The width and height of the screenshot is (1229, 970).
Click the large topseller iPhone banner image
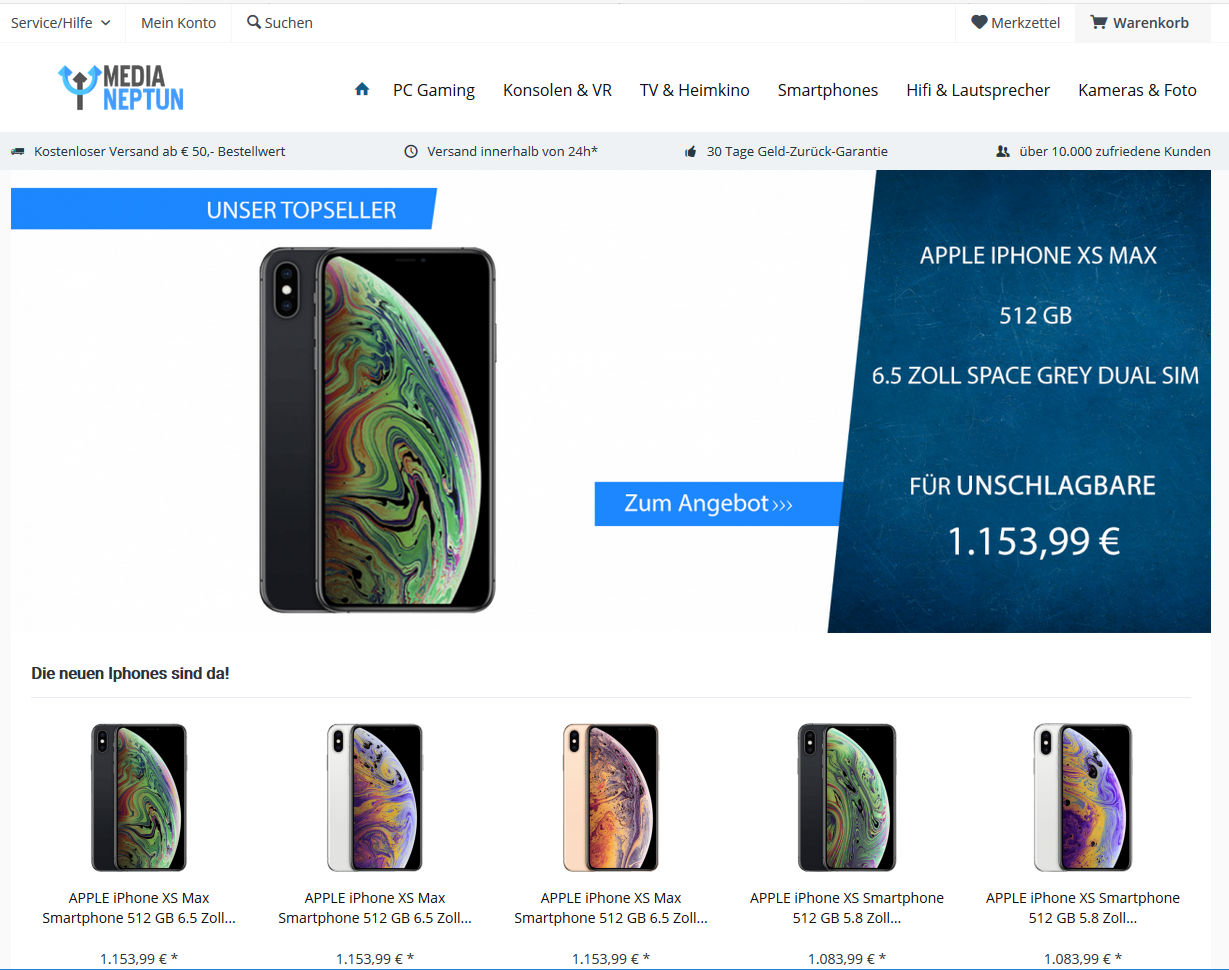click(x=611, y=401)
